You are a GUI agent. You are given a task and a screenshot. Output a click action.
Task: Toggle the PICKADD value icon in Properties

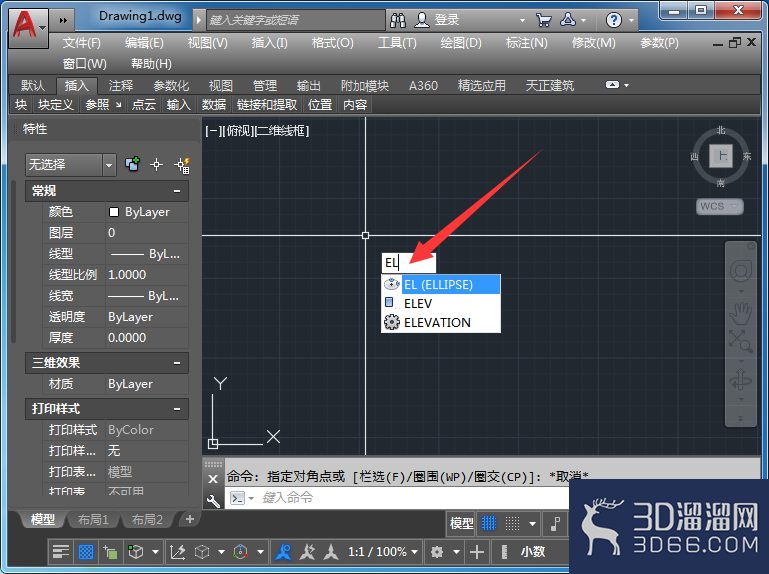click(x=132, y=164)
